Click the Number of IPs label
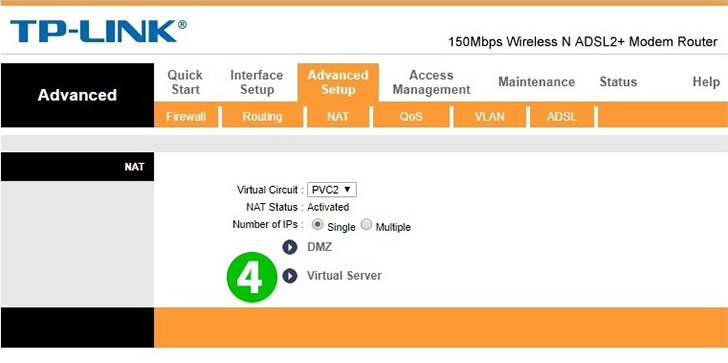728x363 pixels. (267, 224)
